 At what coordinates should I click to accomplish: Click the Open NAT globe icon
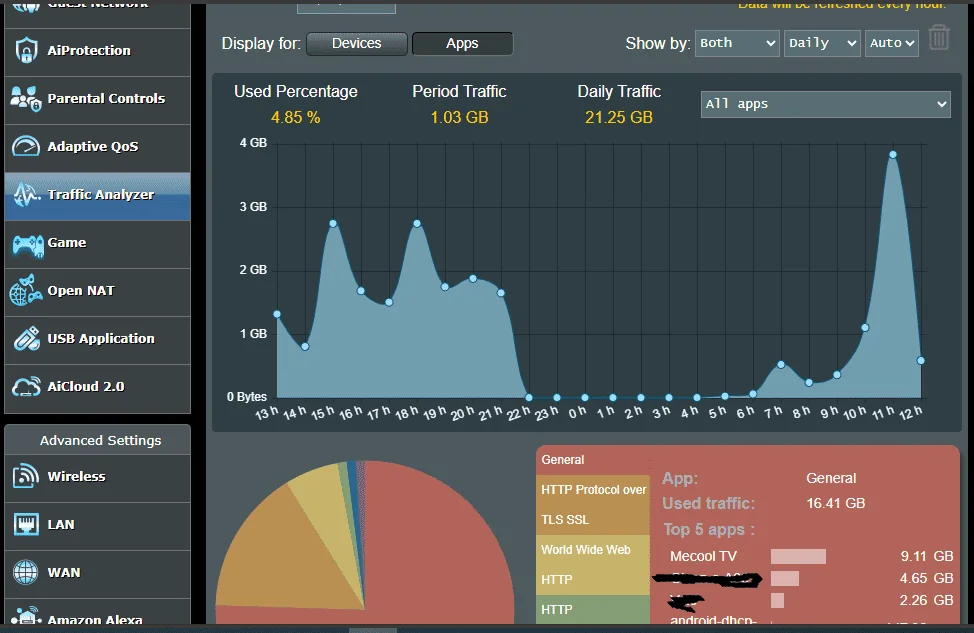(x=26, y=291)
